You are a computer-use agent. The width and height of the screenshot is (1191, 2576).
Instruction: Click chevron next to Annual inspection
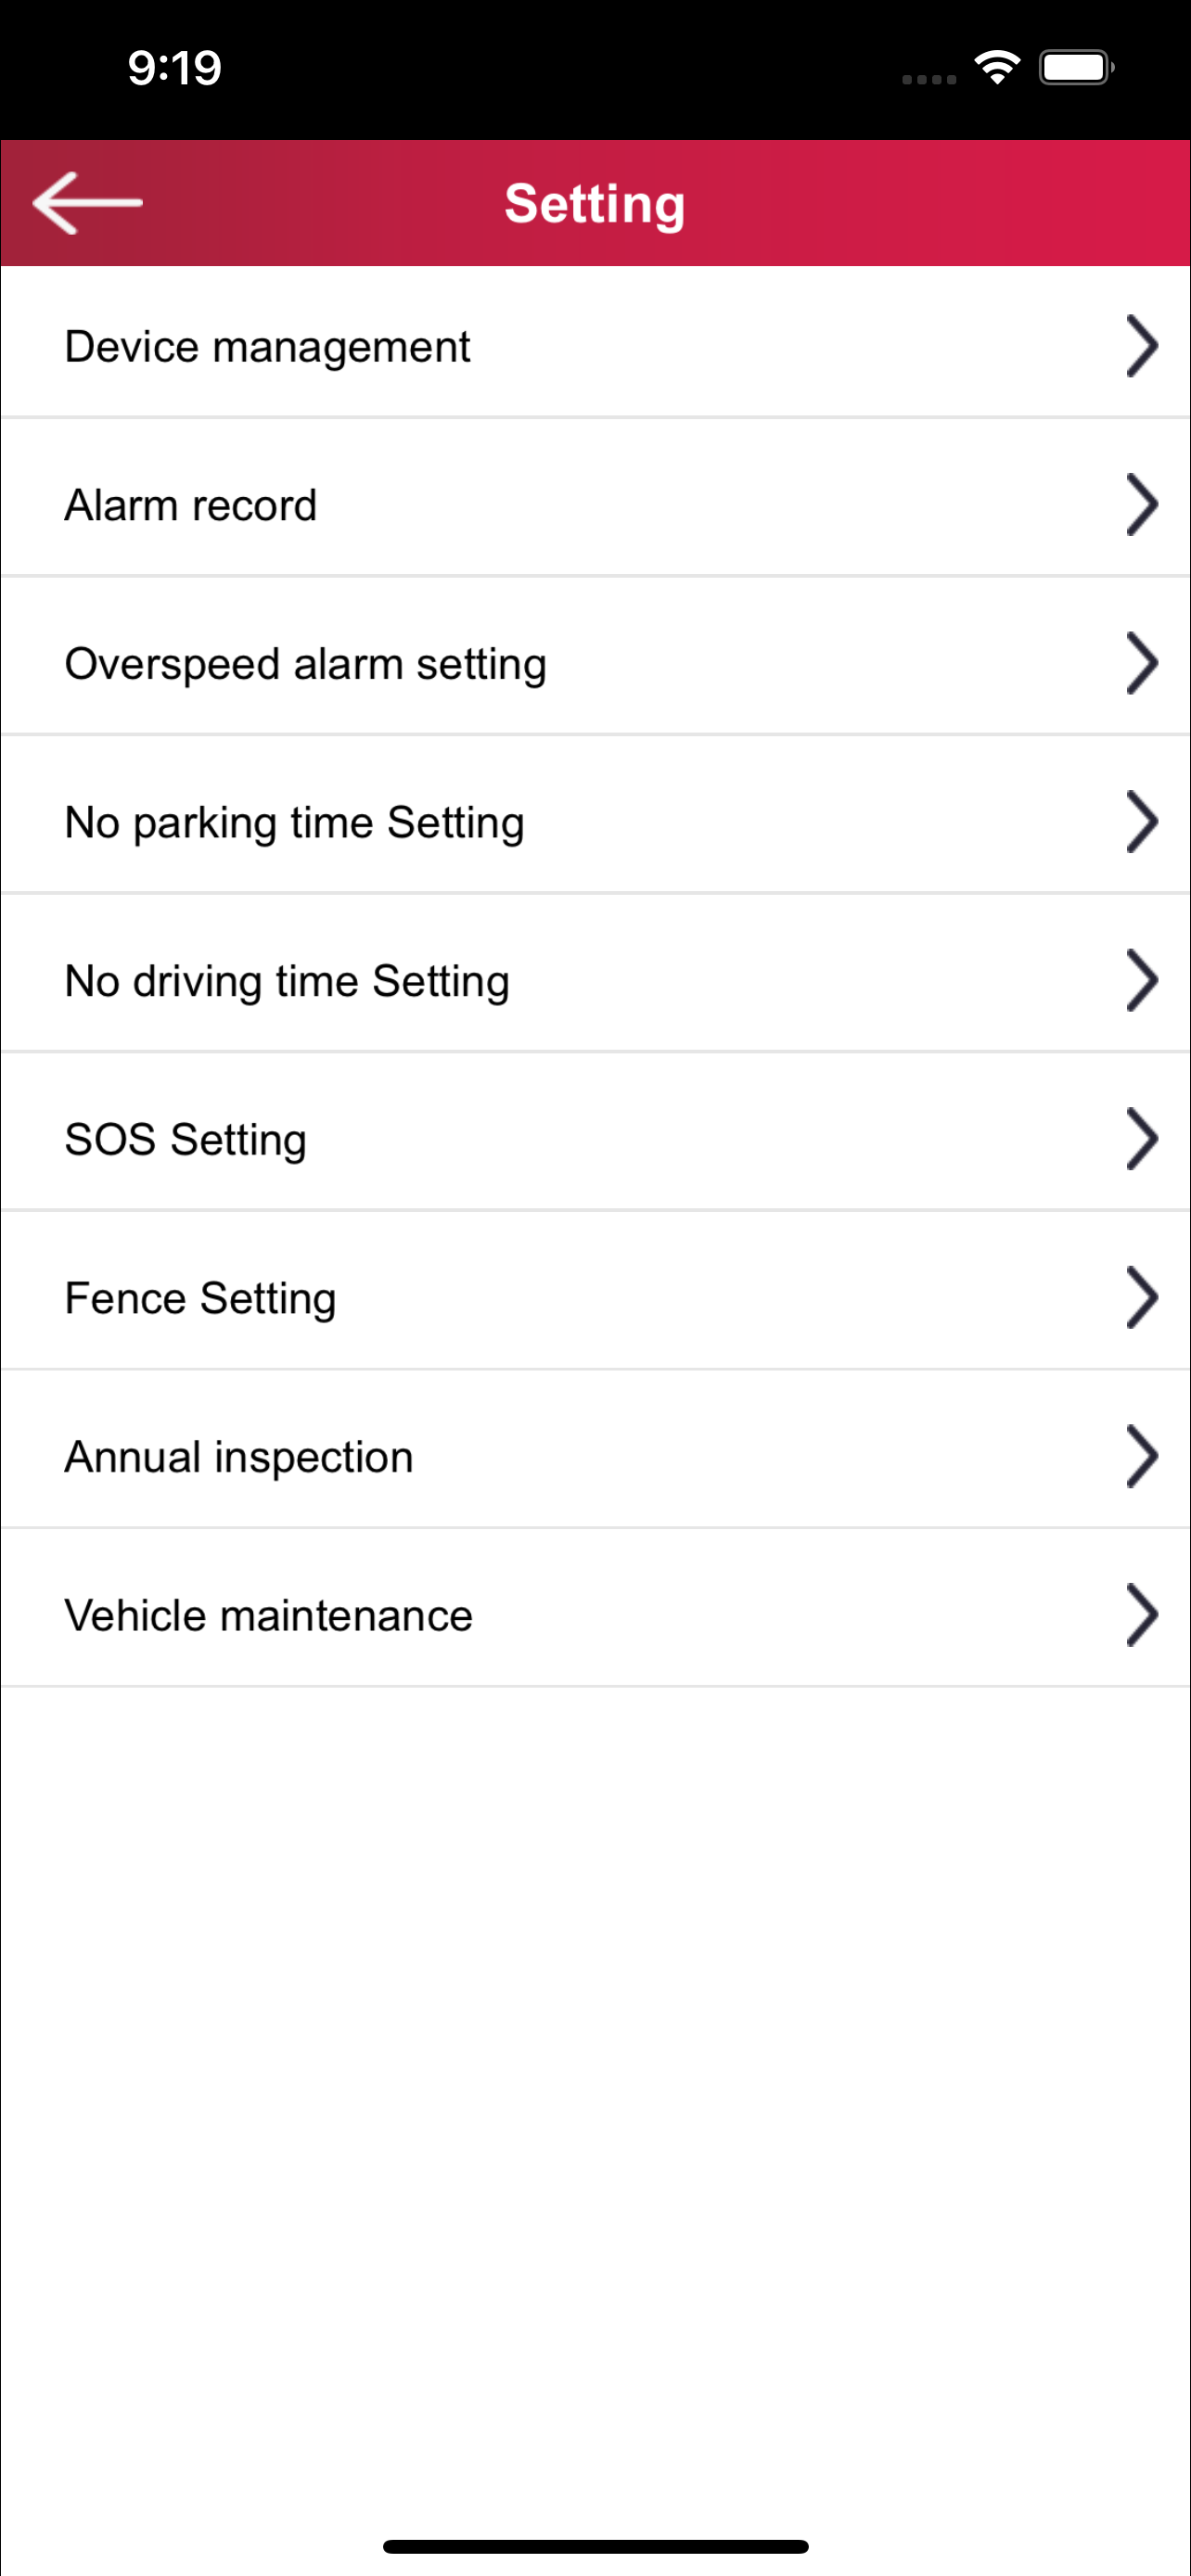click(1142, 1456)
